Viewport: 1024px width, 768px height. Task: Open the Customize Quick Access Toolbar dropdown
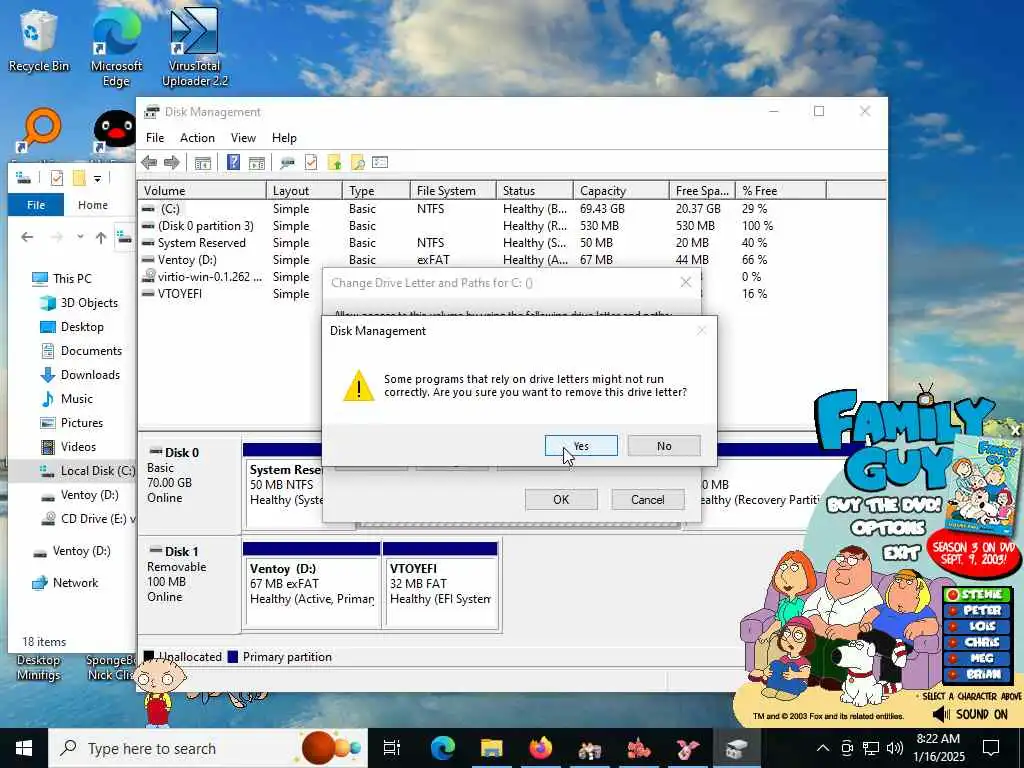click(97, 178)
